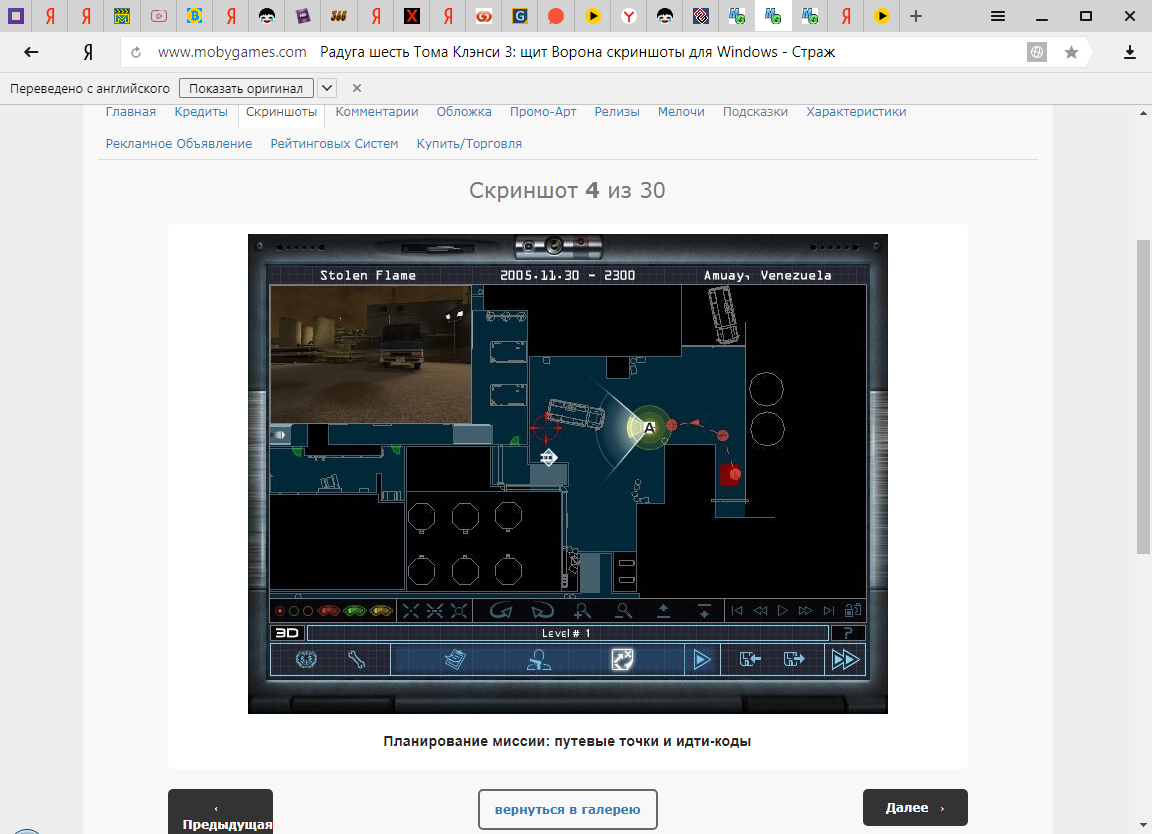Select the Скриншоты tab
The height and width of the screenshot is (834, 1152).
coord(281,112)
